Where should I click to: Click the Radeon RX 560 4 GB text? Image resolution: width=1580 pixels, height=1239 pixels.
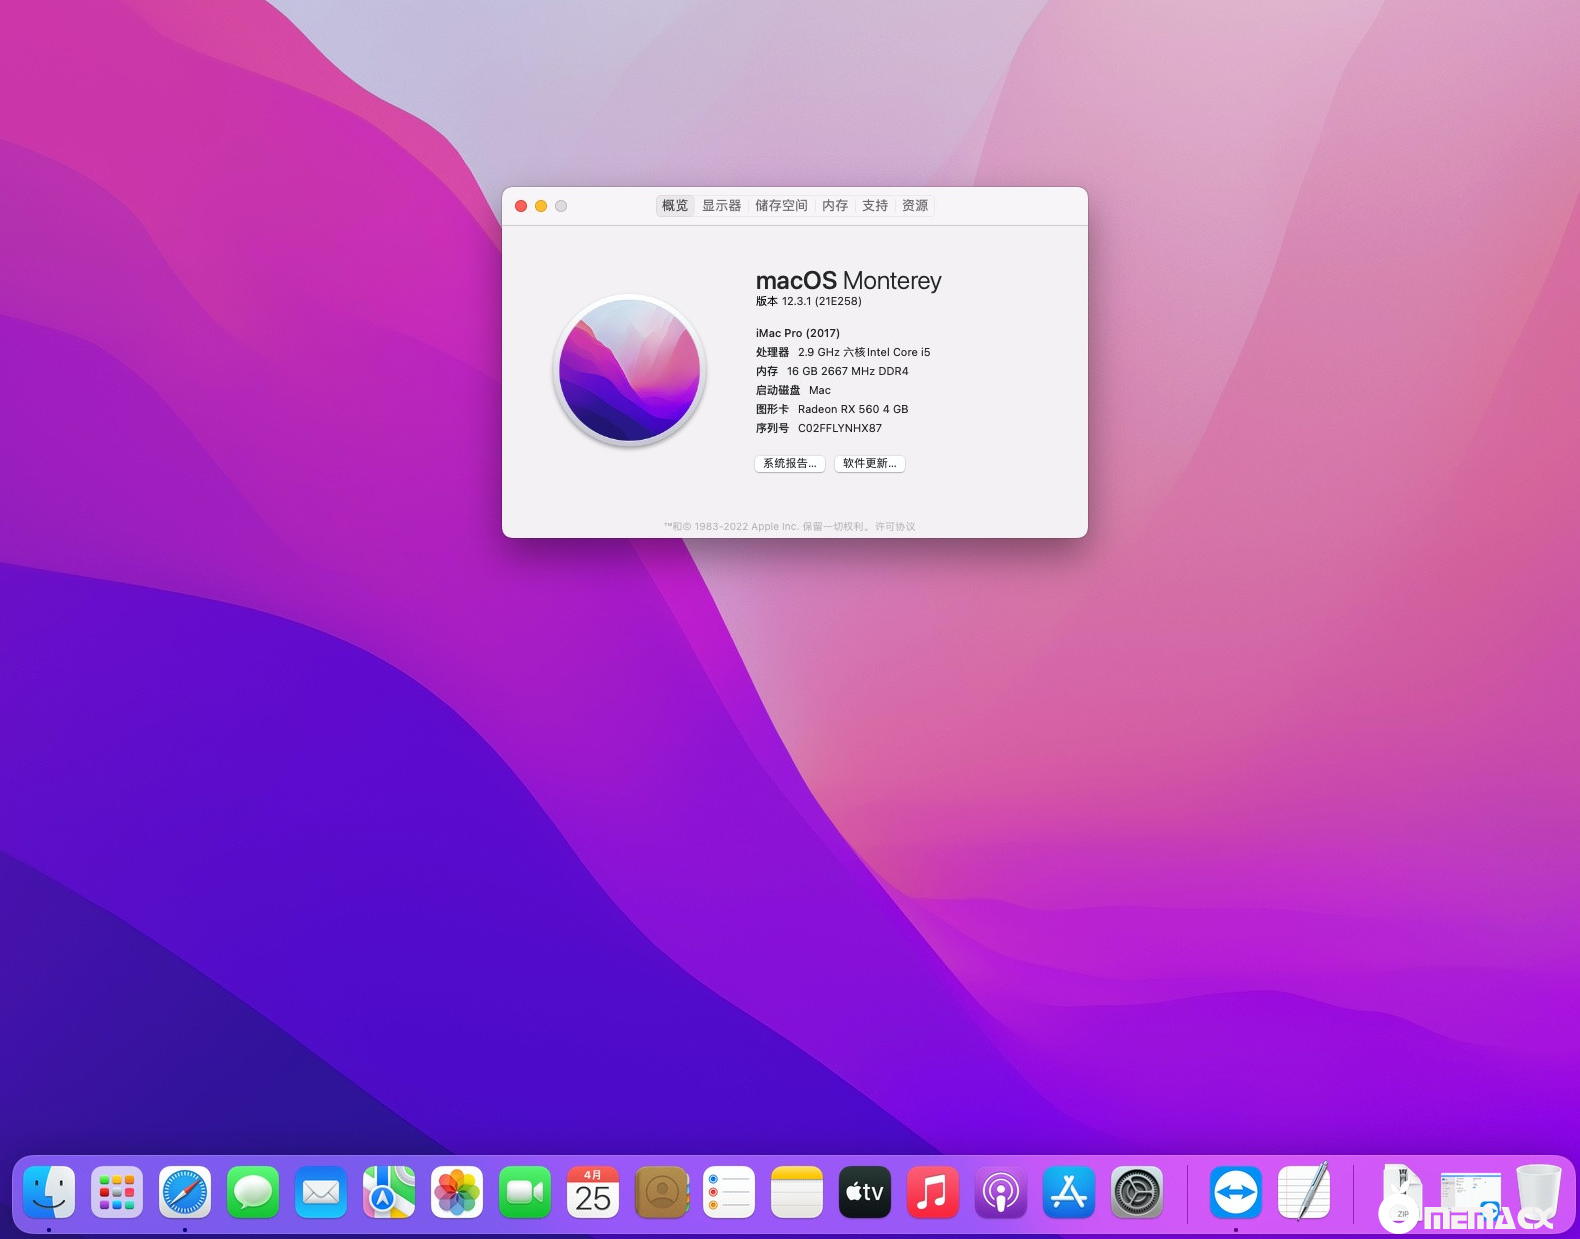click(853, 409)
